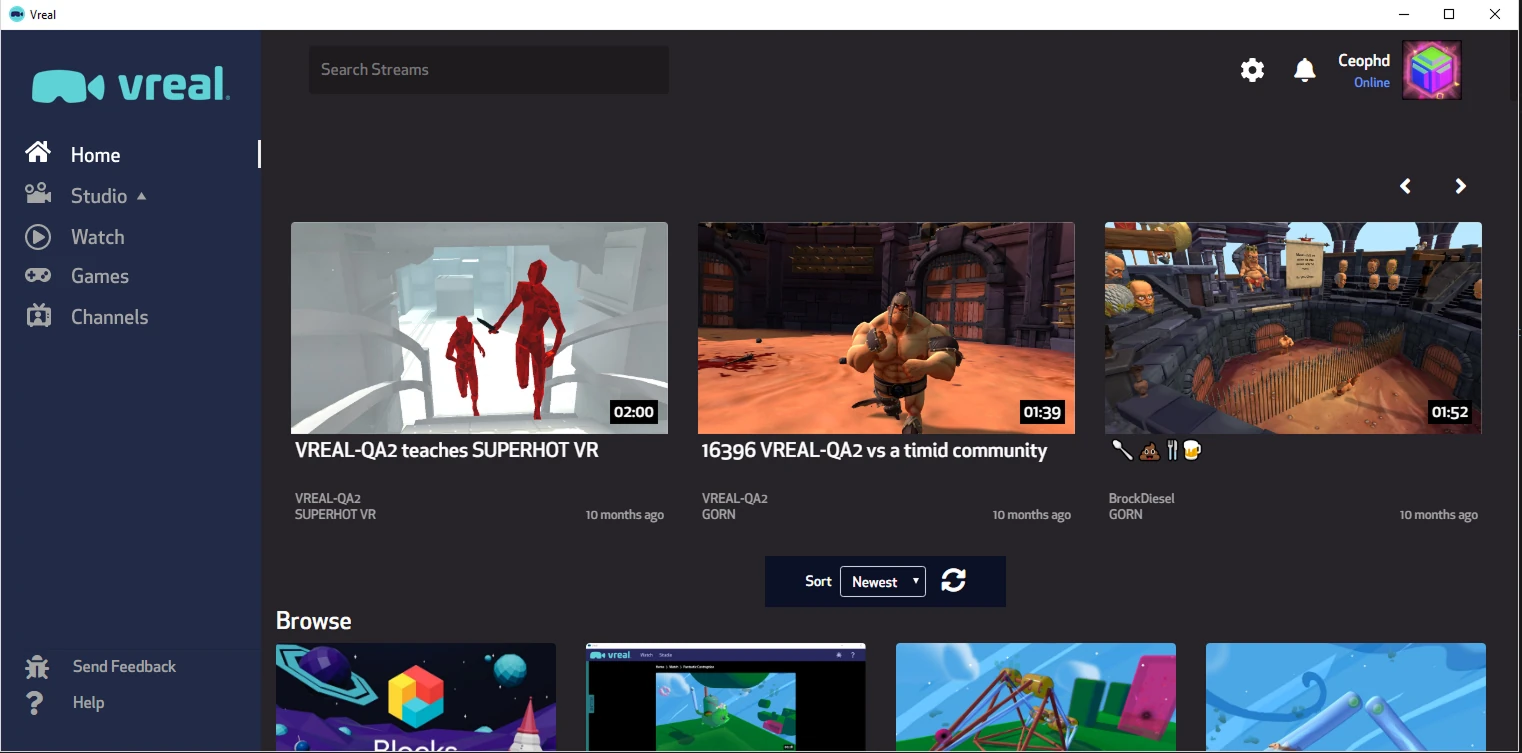This screenshot has height=753, width=1522.
Task: Open the SUPERHOT VR video thumbnail
Action: (x=479, y=328)
